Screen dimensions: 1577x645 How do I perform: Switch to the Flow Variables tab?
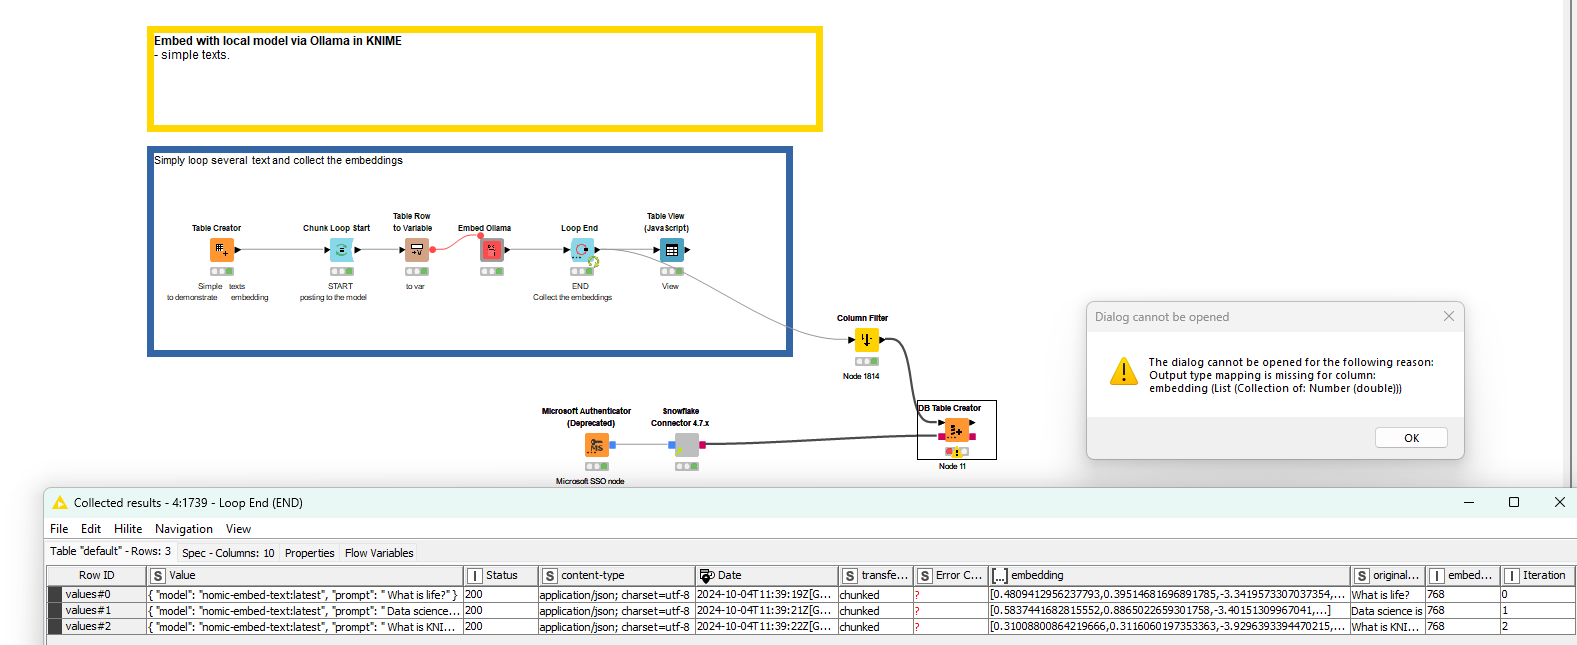pos(379,553)
